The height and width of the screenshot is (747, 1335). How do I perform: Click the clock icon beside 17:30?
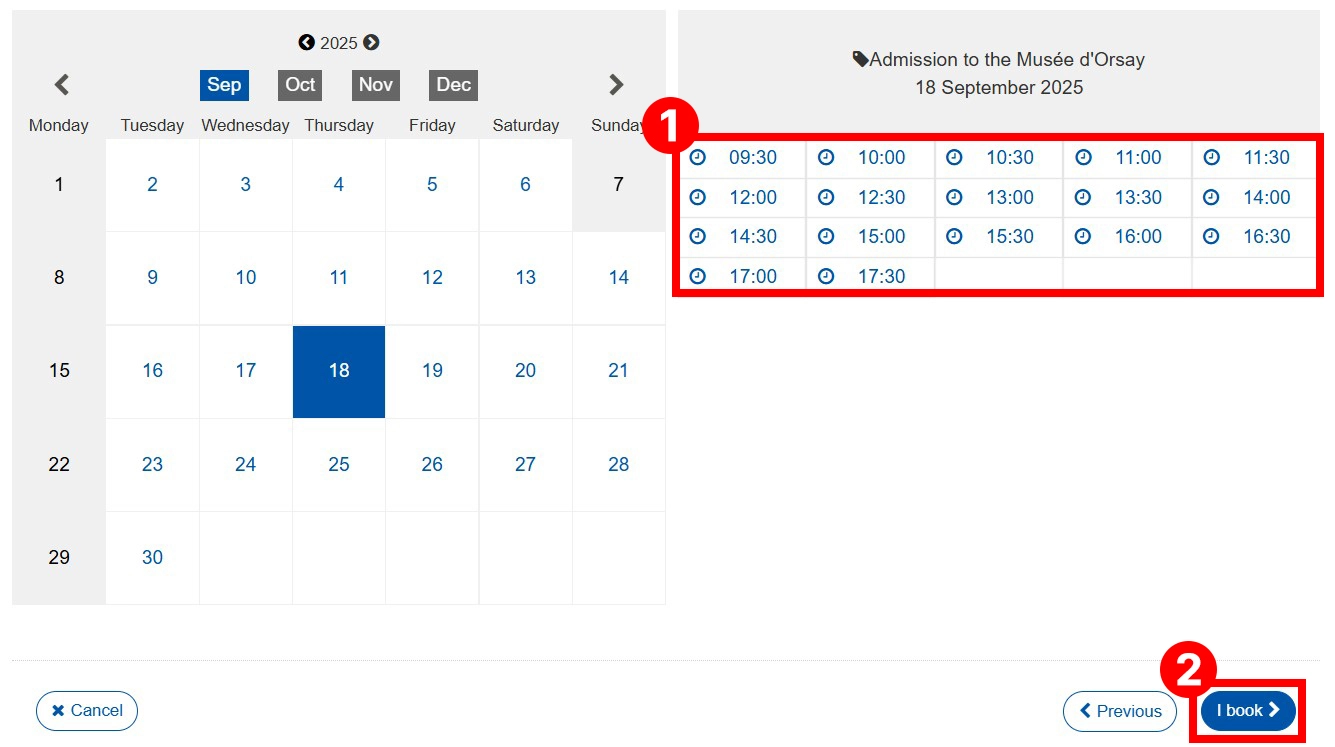click(826, 277)
